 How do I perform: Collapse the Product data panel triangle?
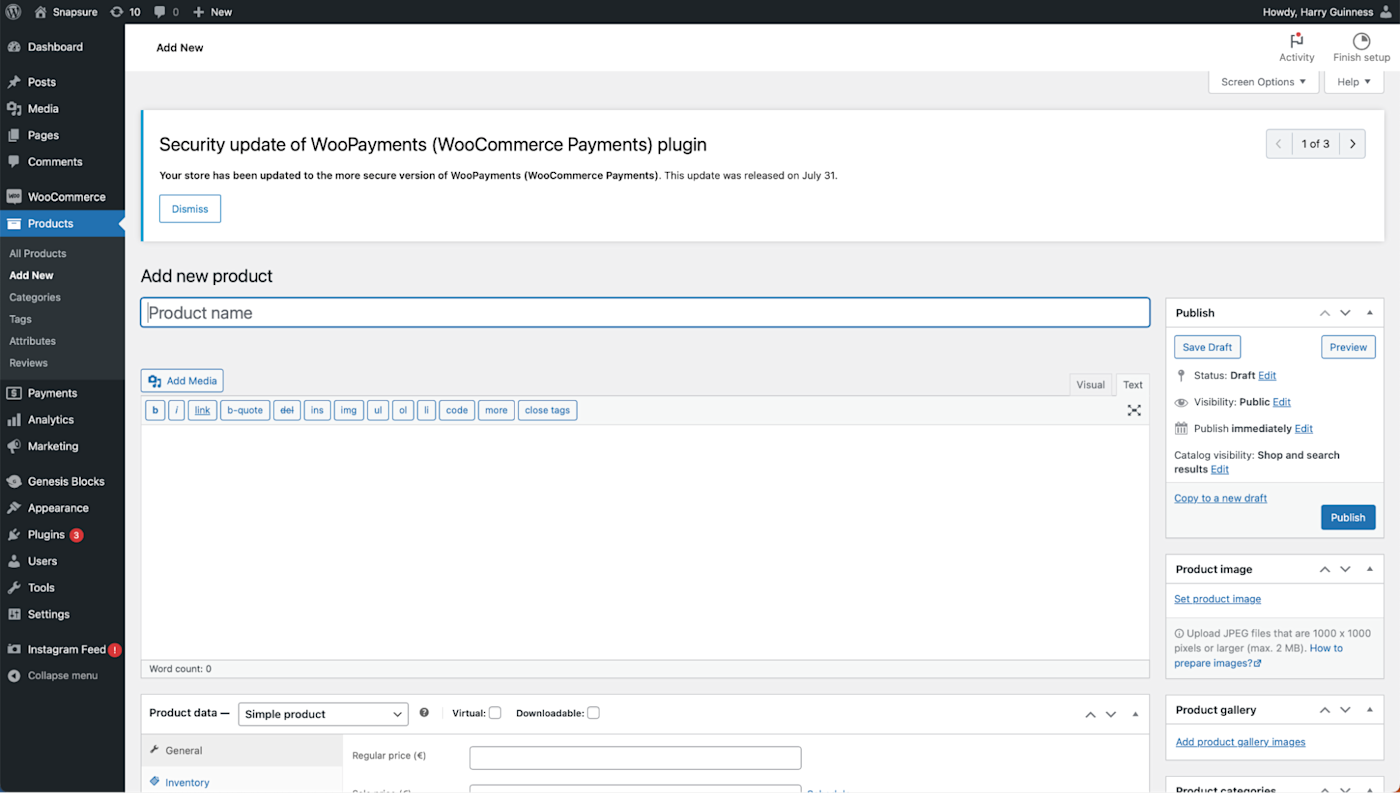point(1135,714)
